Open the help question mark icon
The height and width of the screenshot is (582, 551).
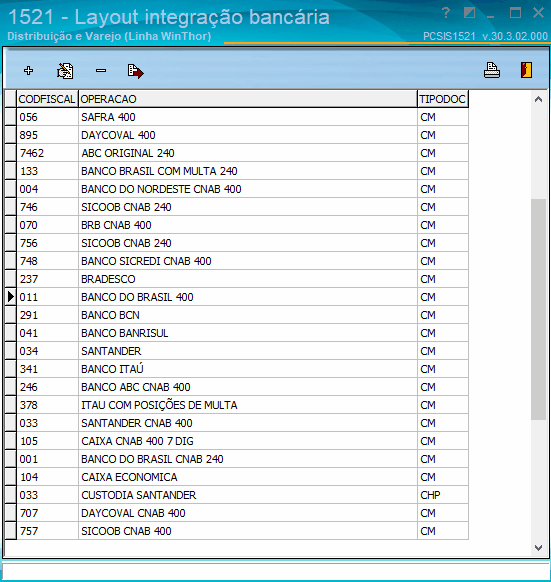pyautogui.click(x=446, y=13)
